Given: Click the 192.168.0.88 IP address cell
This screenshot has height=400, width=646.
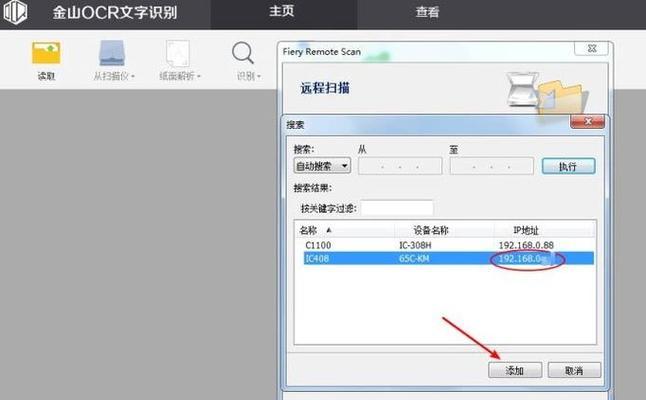Looking at the screenshot, I should tap(526, 245).
